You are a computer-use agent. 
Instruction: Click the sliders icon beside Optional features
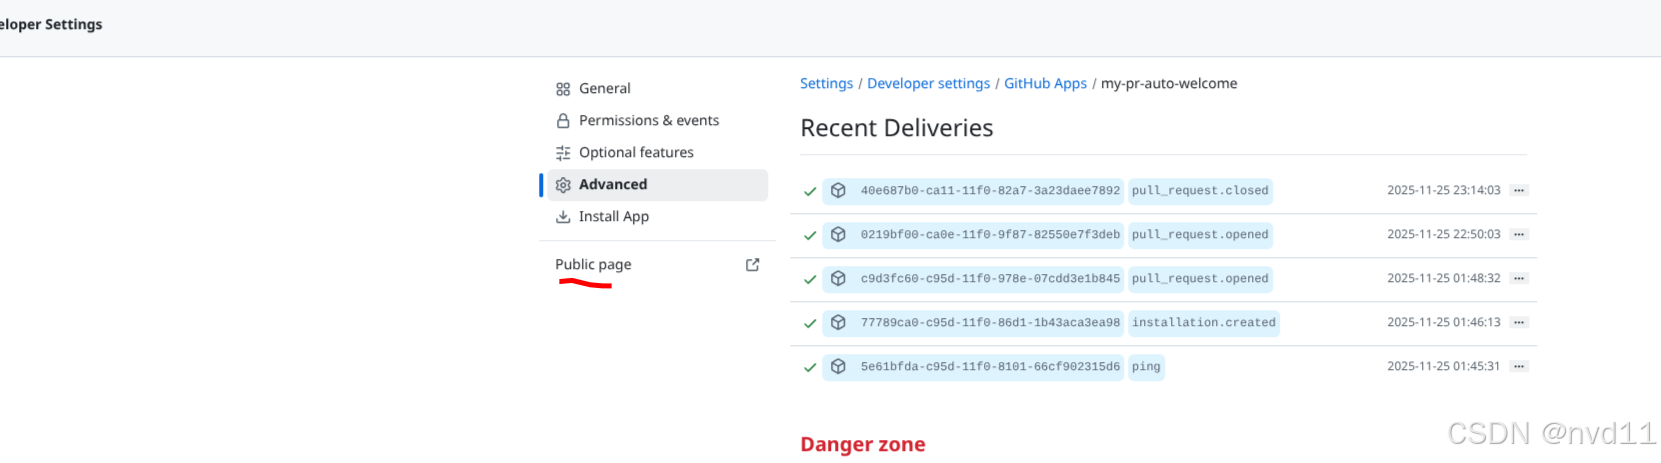(563, 153)
